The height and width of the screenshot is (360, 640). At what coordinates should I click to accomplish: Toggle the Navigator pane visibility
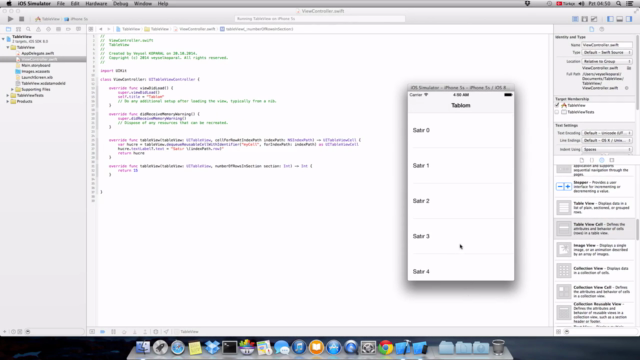610,19
